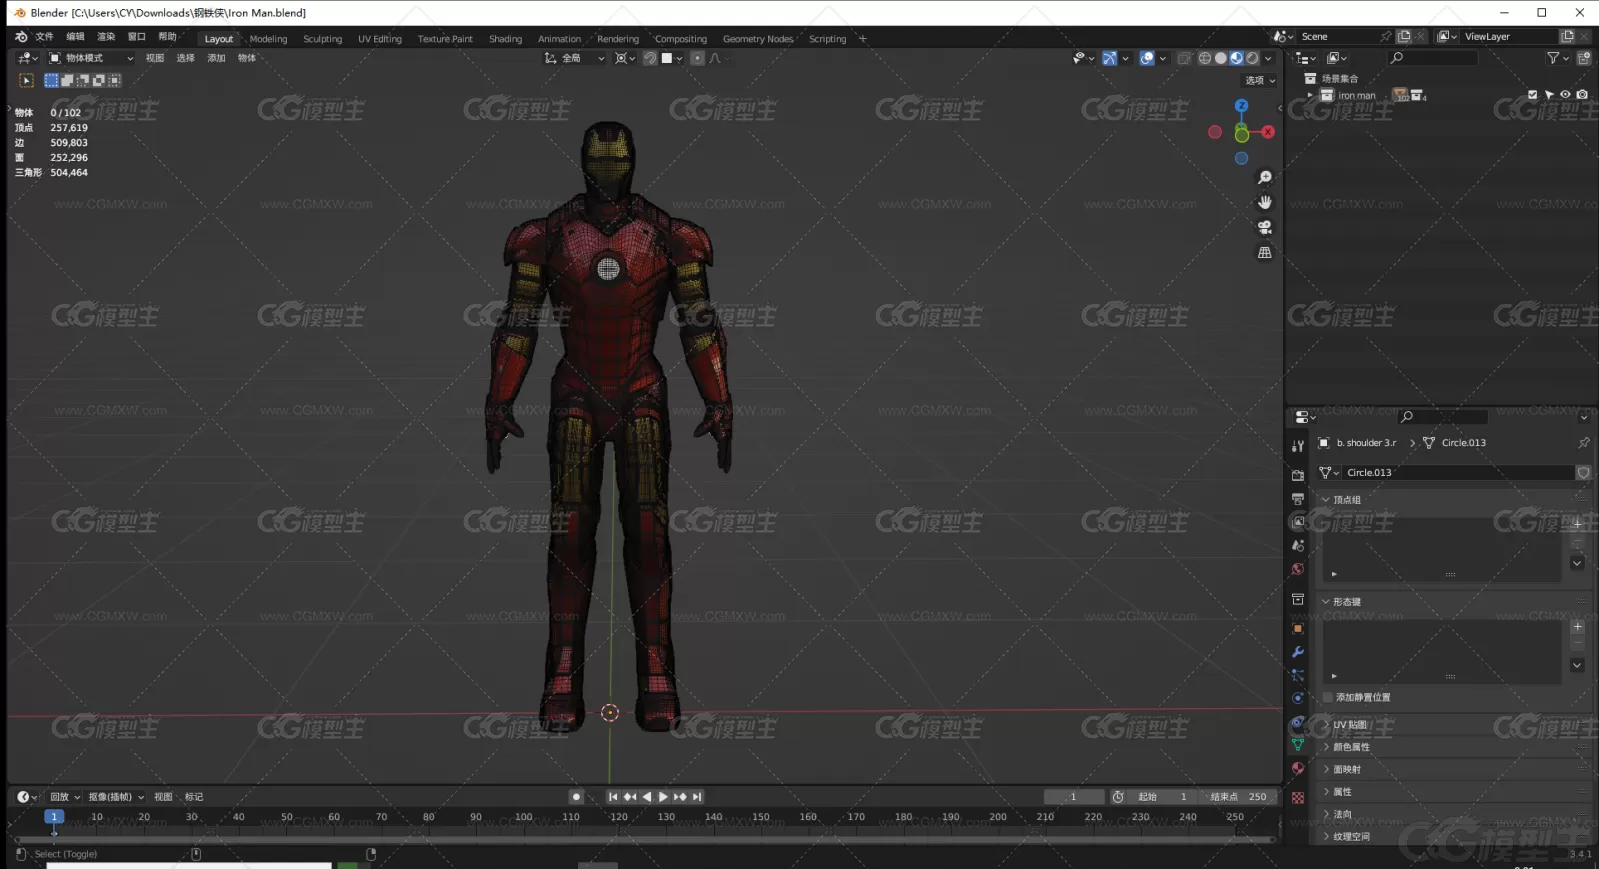Open the Modifiers wrench tab
The image size is (1599, 869).
point(1298,652)
